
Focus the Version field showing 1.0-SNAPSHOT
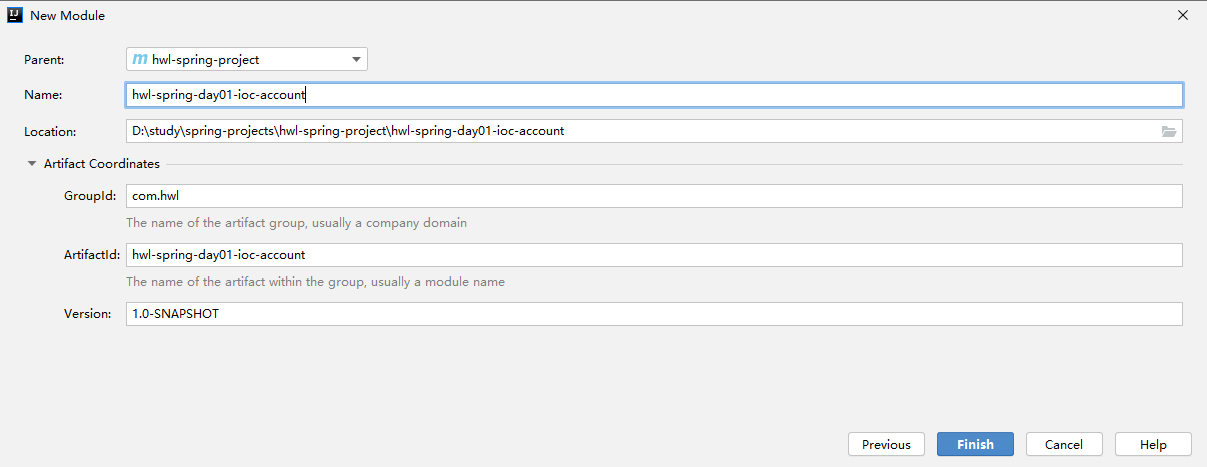point(654,314)
